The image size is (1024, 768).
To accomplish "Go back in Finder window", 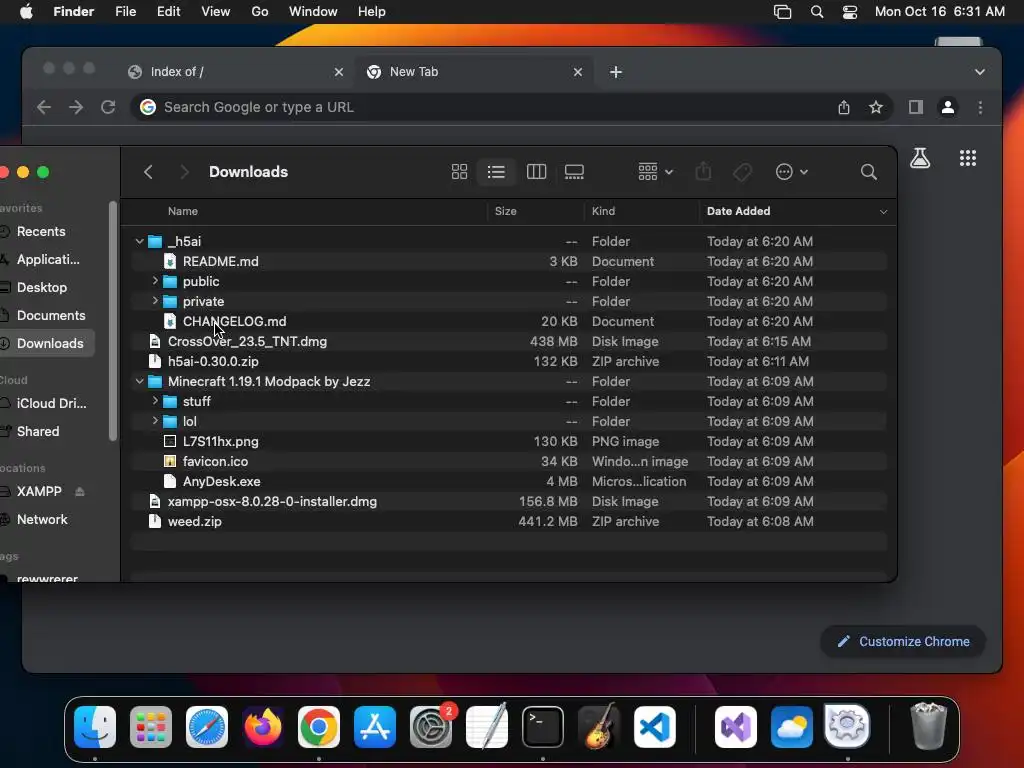I will 148,172.
